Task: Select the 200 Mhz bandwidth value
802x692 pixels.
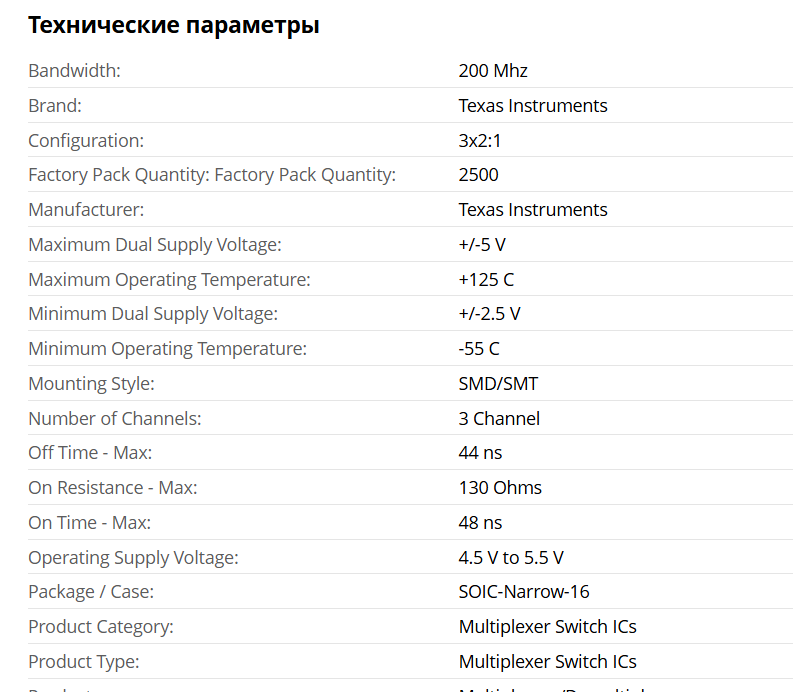Action: (x=492, y=71)
